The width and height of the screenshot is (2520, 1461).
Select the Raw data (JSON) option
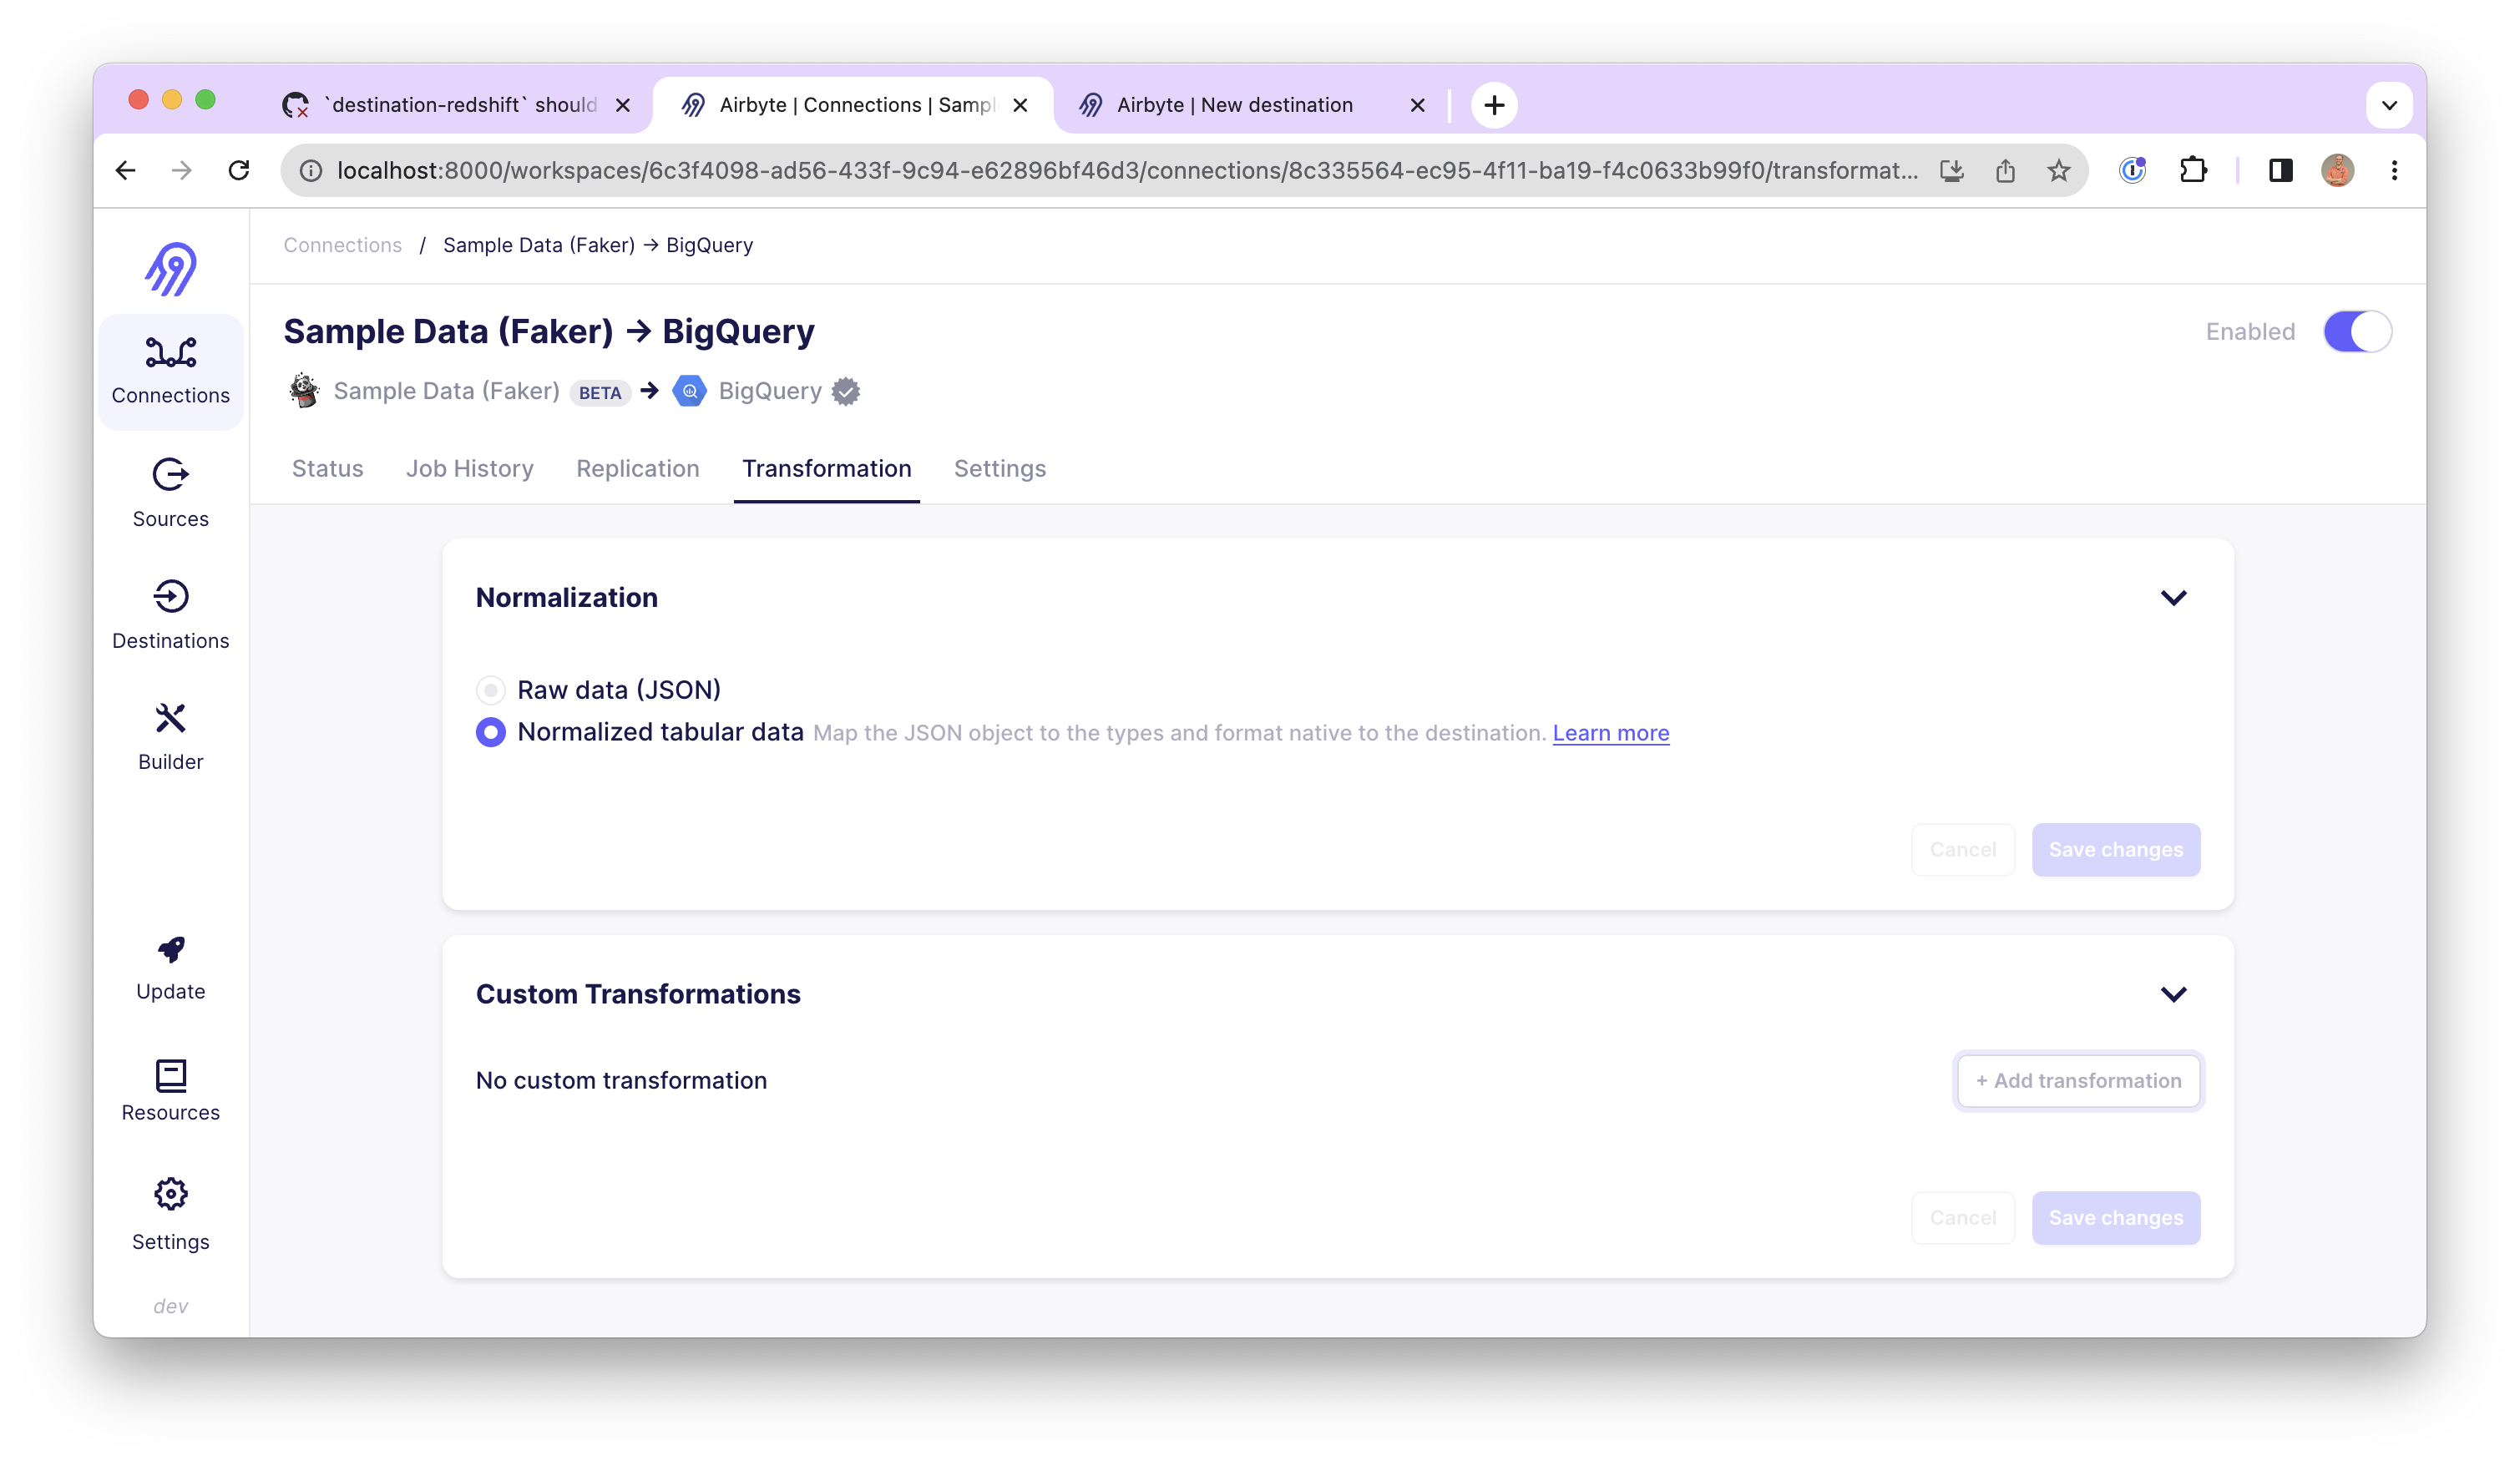tap(490, 689)
